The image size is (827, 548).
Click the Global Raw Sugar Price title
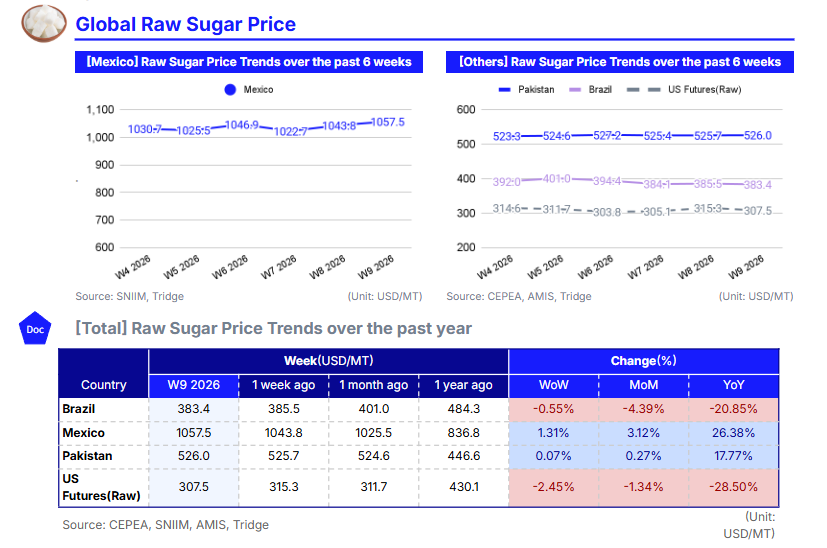pos(186,24)
